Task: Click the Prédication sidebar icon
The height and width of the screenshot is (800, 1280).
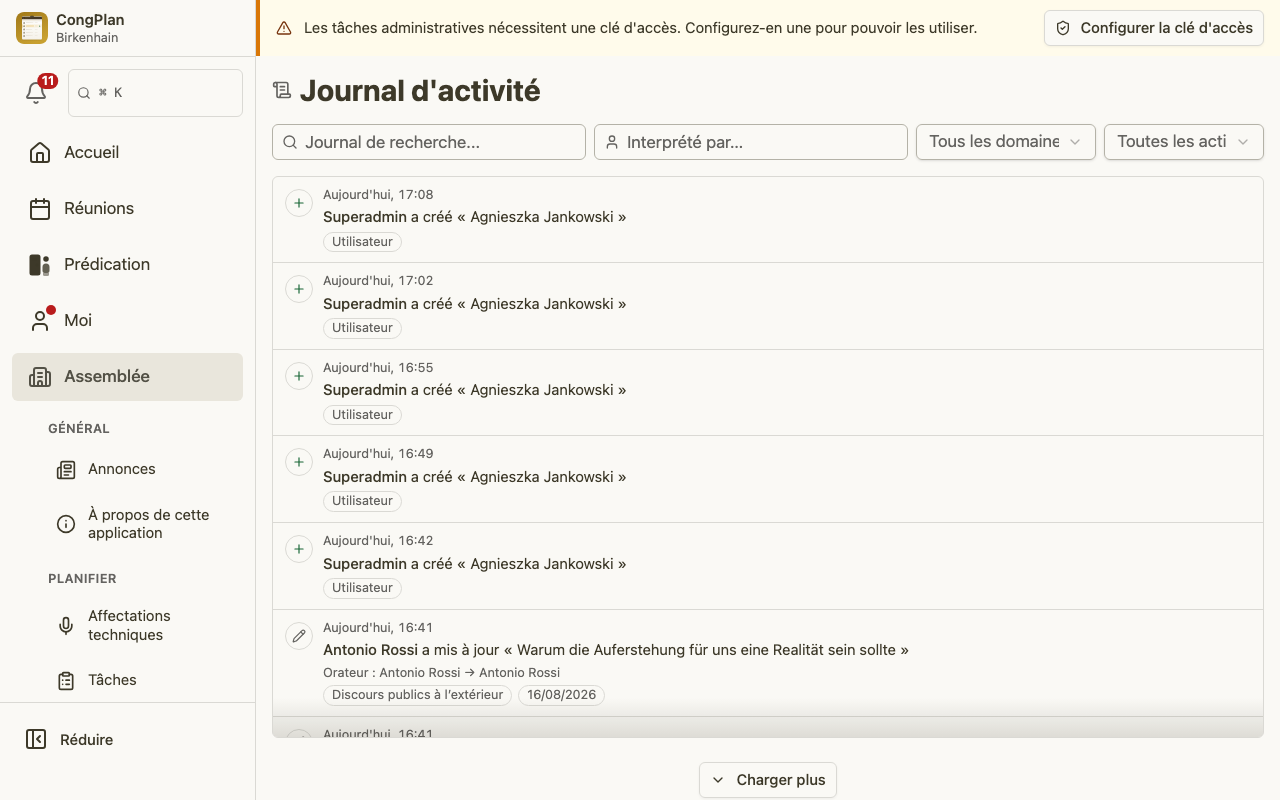Action: pyautogui.click(x=40, y=264)
